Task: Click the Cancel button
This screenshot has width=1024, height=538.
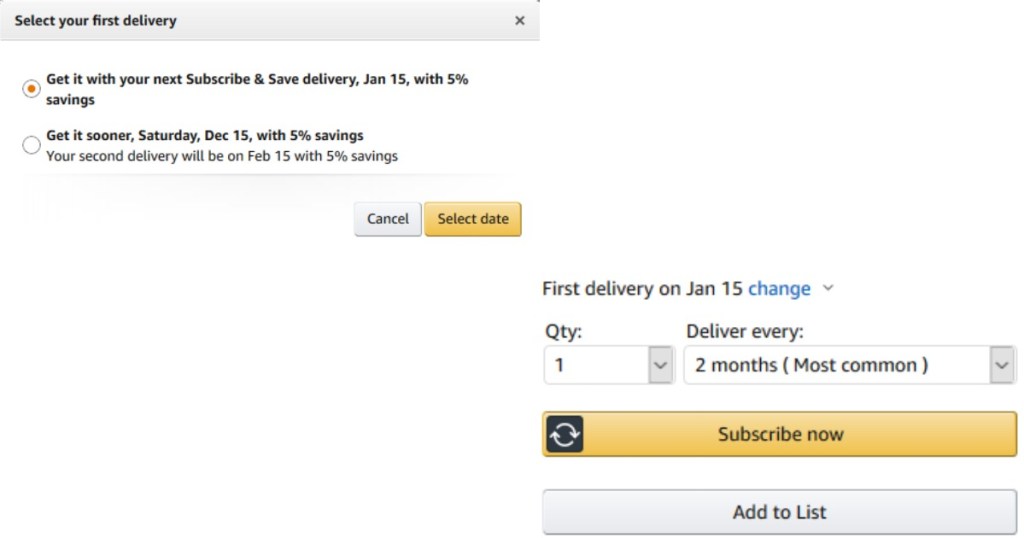Action: tap(387, 219)
